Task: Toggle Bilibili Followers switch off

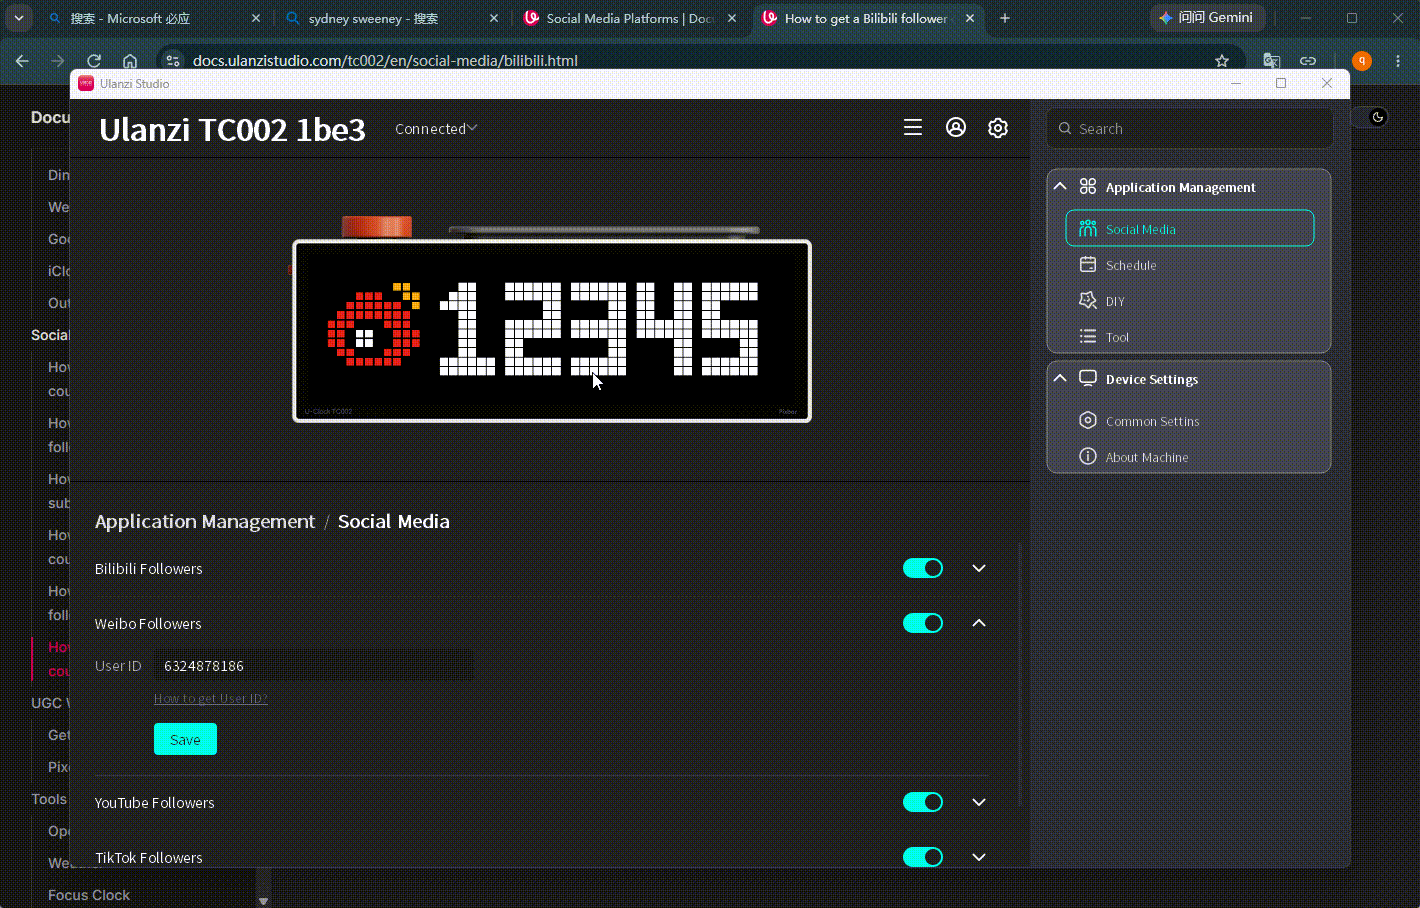Action: [923, 568]
